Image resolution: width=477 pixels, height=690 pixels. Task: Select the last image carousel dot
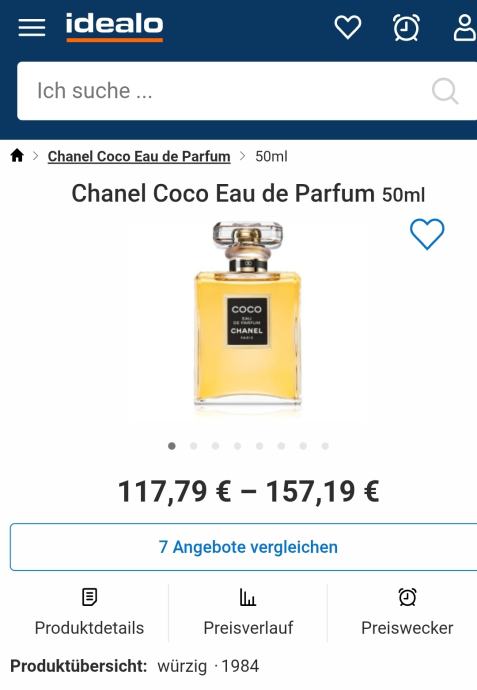point(325,446)
